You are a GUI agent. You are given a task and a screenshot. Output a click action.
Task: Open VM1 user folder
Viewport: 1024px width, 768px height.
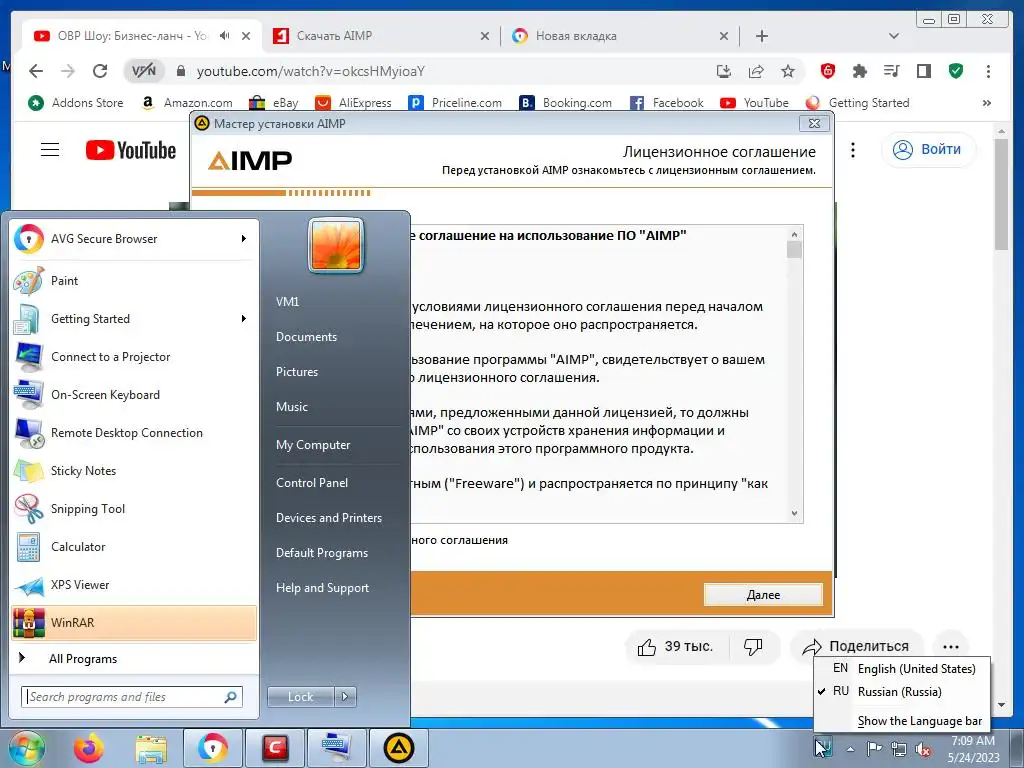(287, 302)
